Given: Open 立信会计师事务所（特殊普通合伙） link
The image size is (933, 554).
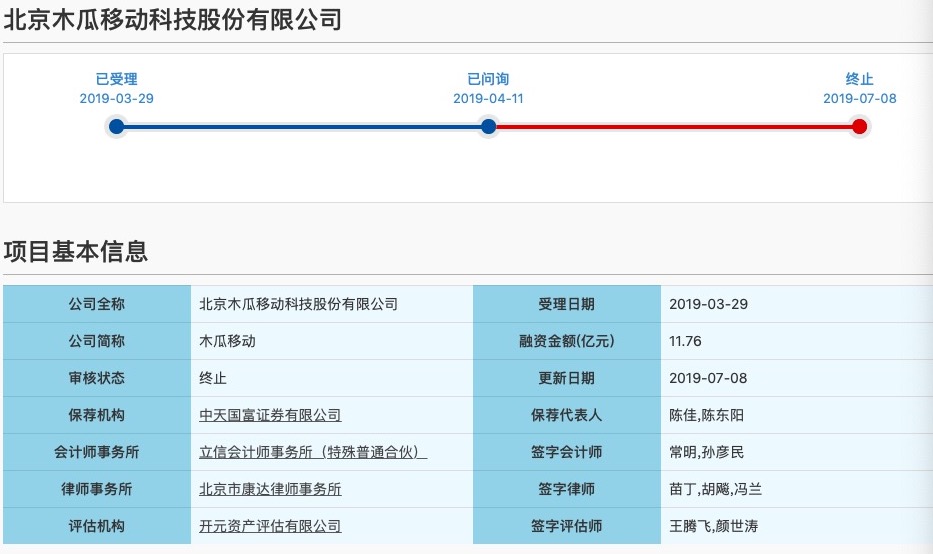Looking at the screenshot, I should [x=313, y=452].
